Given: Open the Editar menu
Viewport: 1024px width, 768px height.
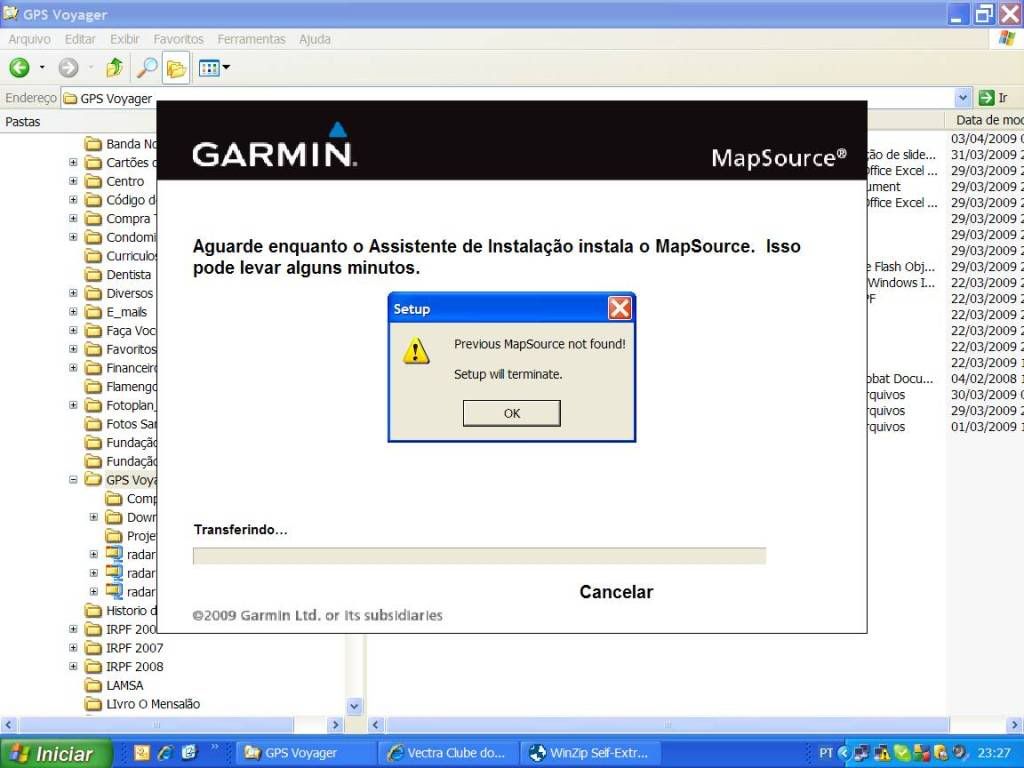Looking at the screenshot, I should click(x=80, y=39).
